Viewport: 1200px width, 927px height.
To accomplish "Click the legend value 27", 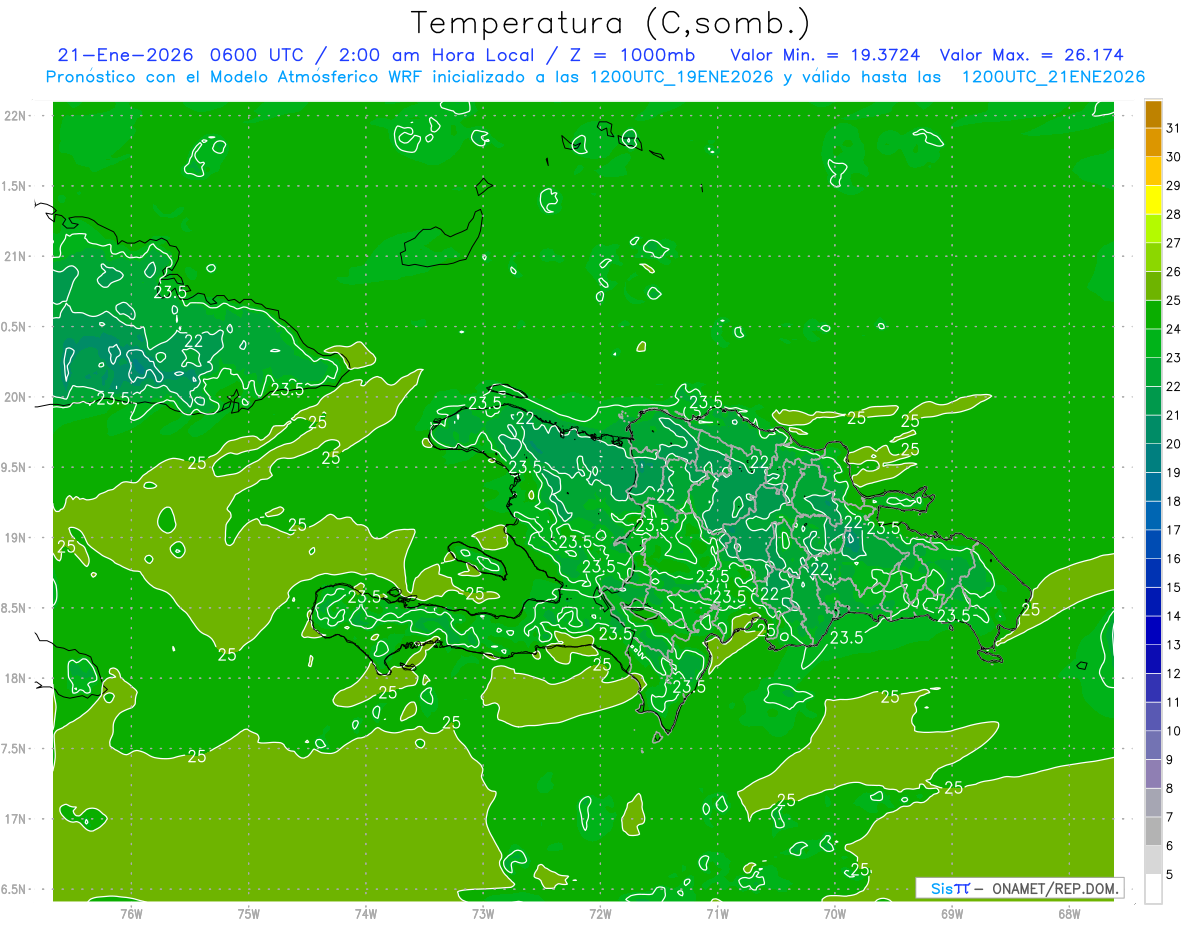I will pyautogui.click(x=1174, y=243).
